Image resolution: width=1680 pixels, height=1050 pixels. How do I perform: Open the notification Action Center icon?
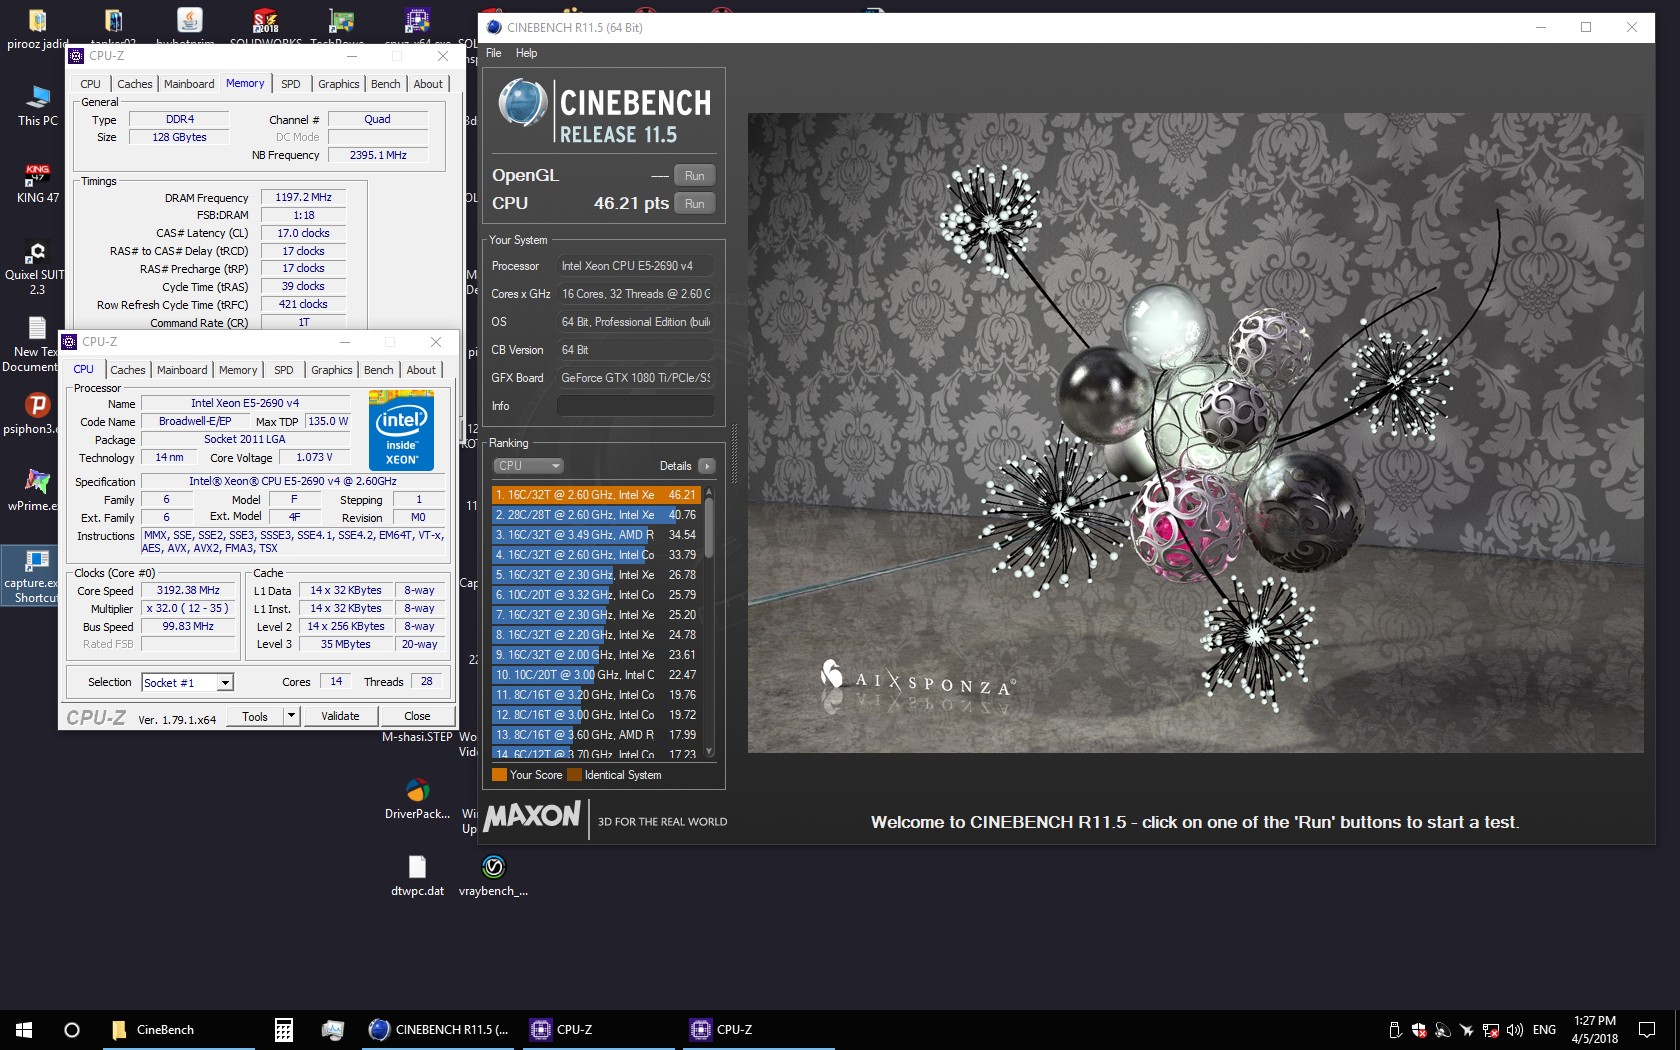point(1646,1029)
